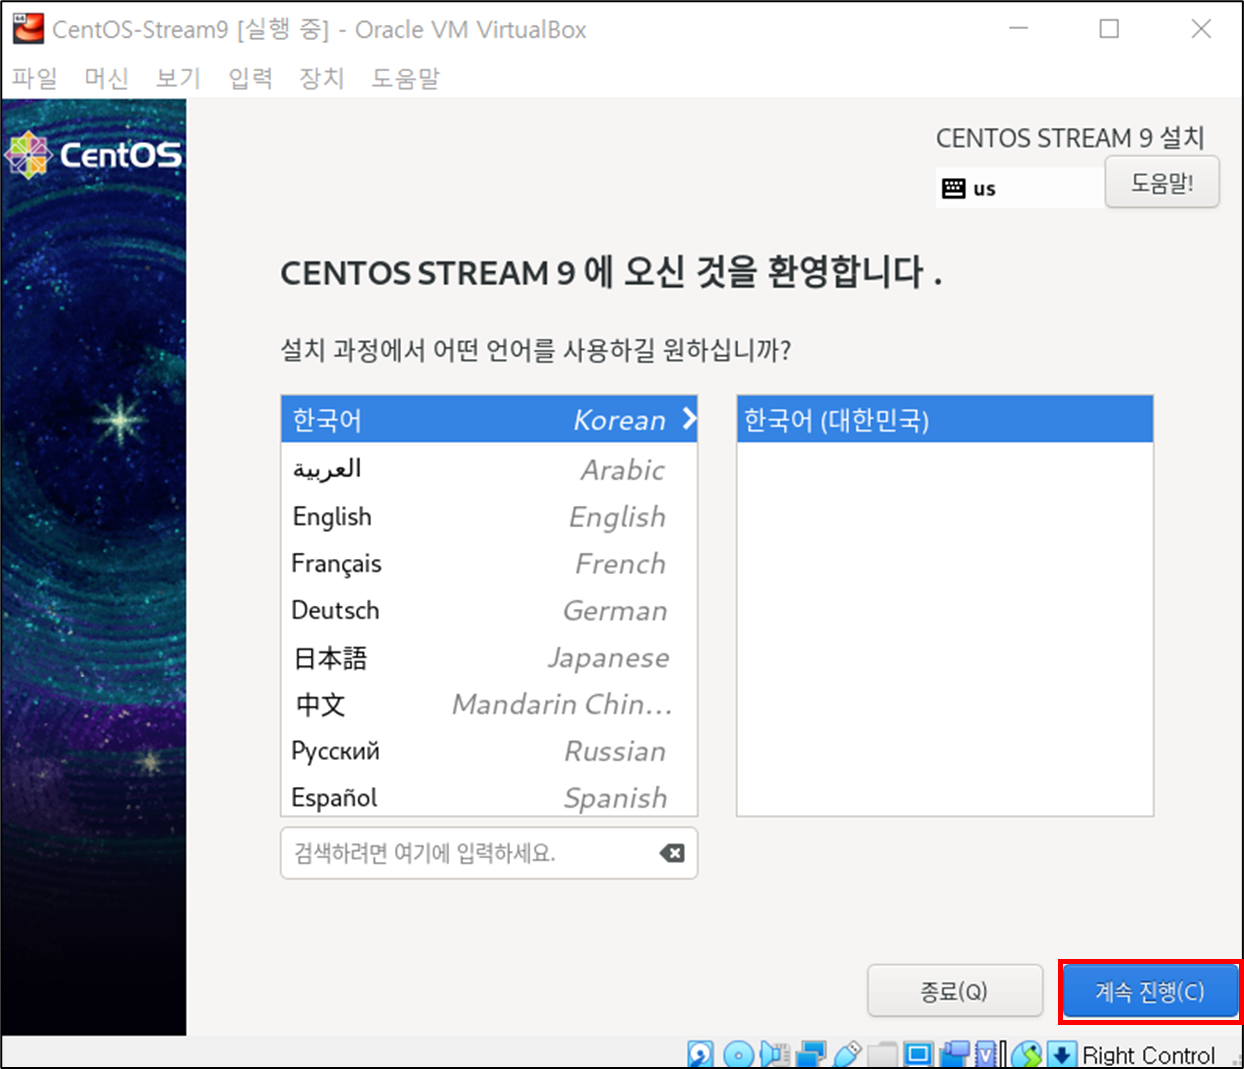Image resolution: width=1244 pixels, height=1069 pixels.
Task: Open the 장치 menu
Action: 322,78
